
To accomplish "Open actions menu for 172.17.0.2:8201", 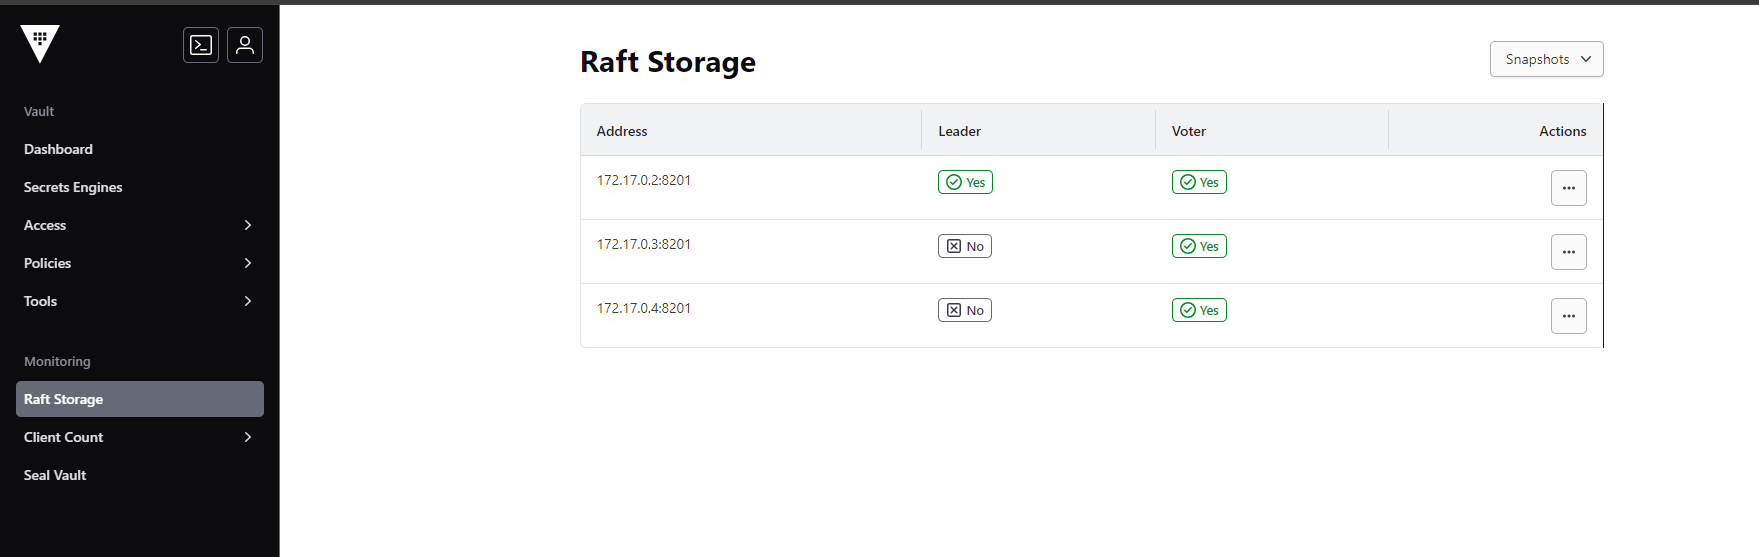I will point(1568,188).
